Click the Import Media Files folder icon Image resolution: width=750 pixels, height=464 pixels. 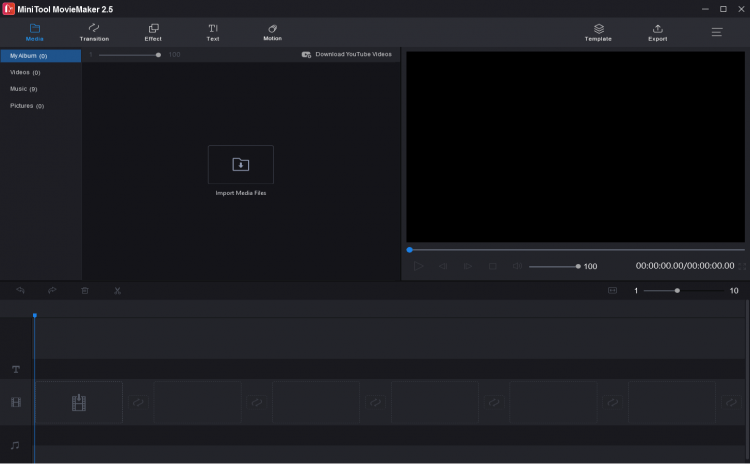click(x=240, y=164)
